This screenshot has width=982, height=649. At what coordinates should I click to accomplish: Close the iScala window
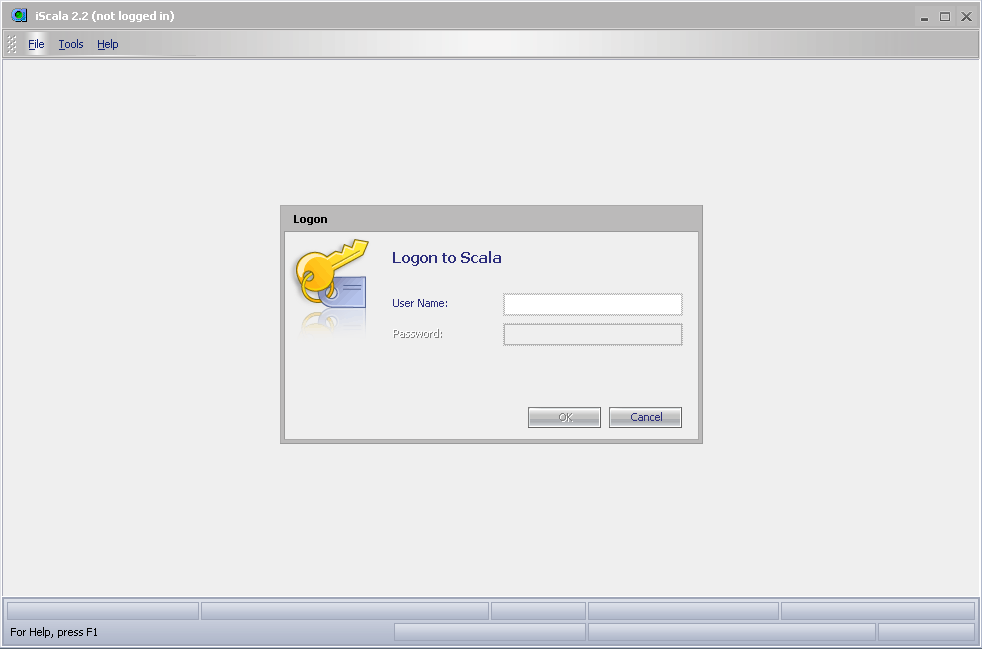pyautogui.click(x=966, y=17)
